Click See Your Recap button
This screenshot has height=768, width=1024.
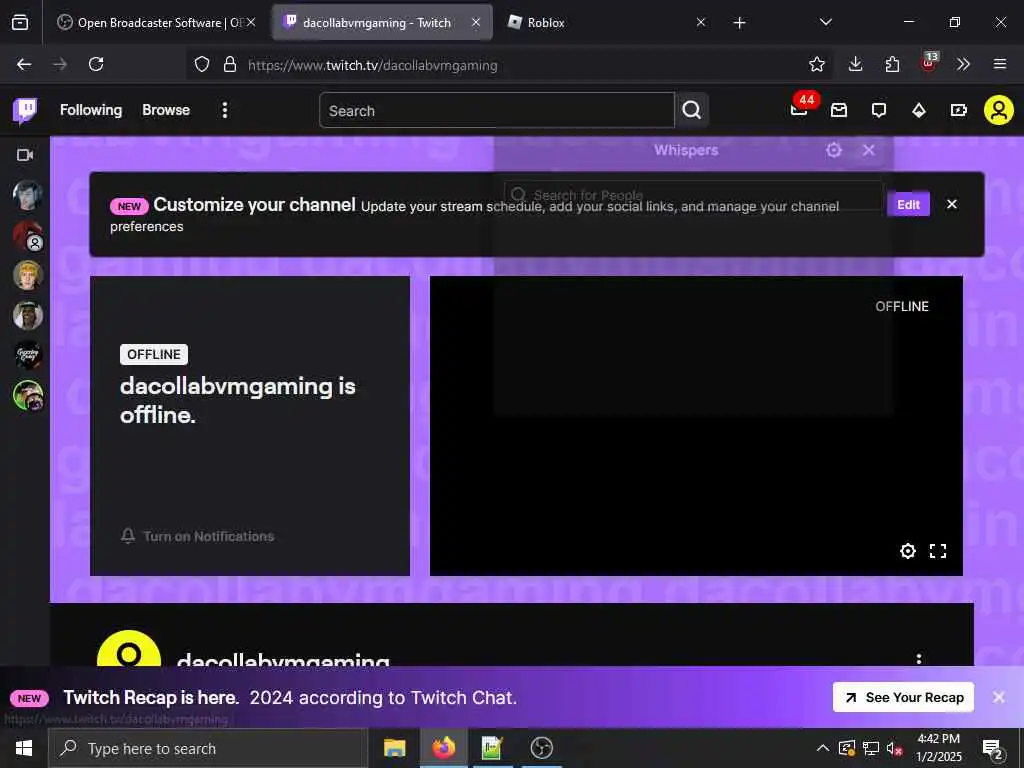[903, 697]
